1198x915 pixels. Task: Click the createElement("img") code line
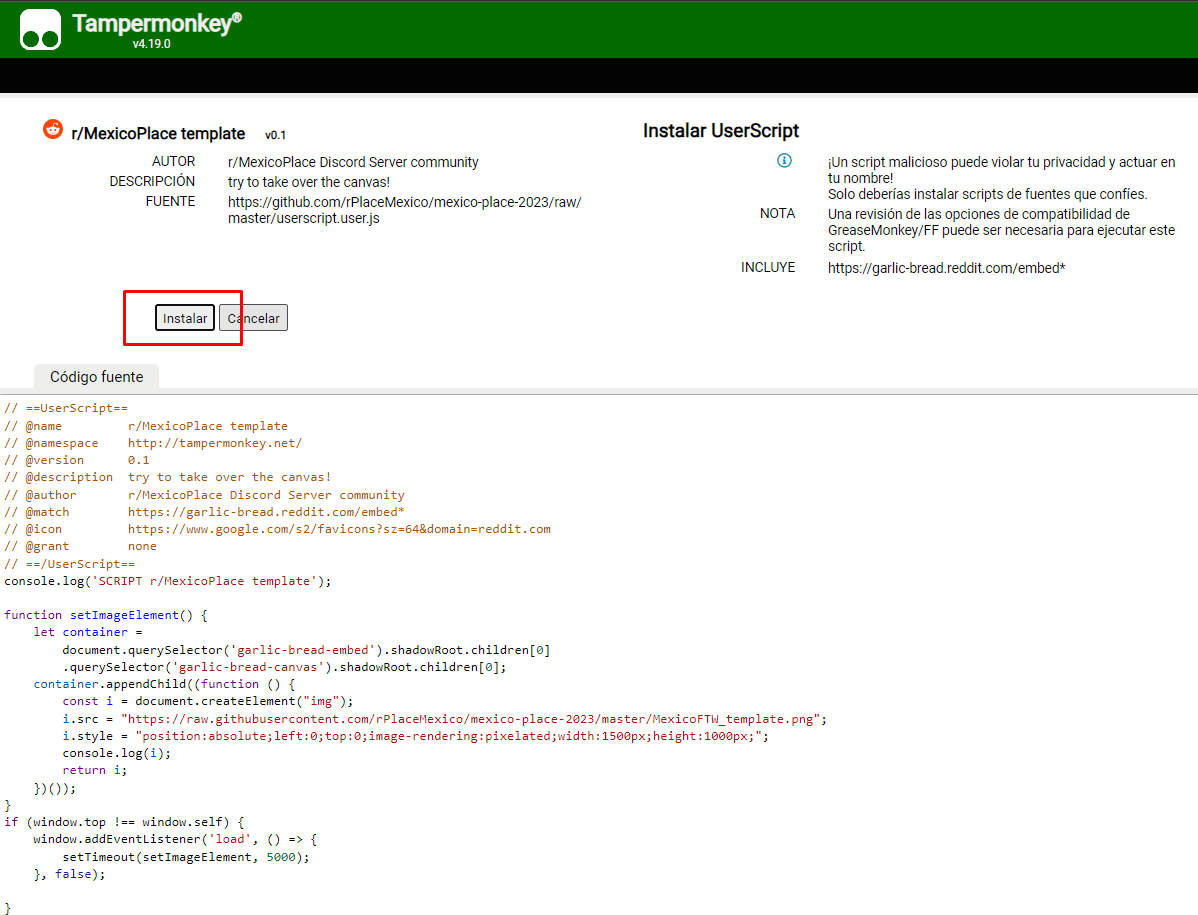pyautogui.click(x=208, y=701)
